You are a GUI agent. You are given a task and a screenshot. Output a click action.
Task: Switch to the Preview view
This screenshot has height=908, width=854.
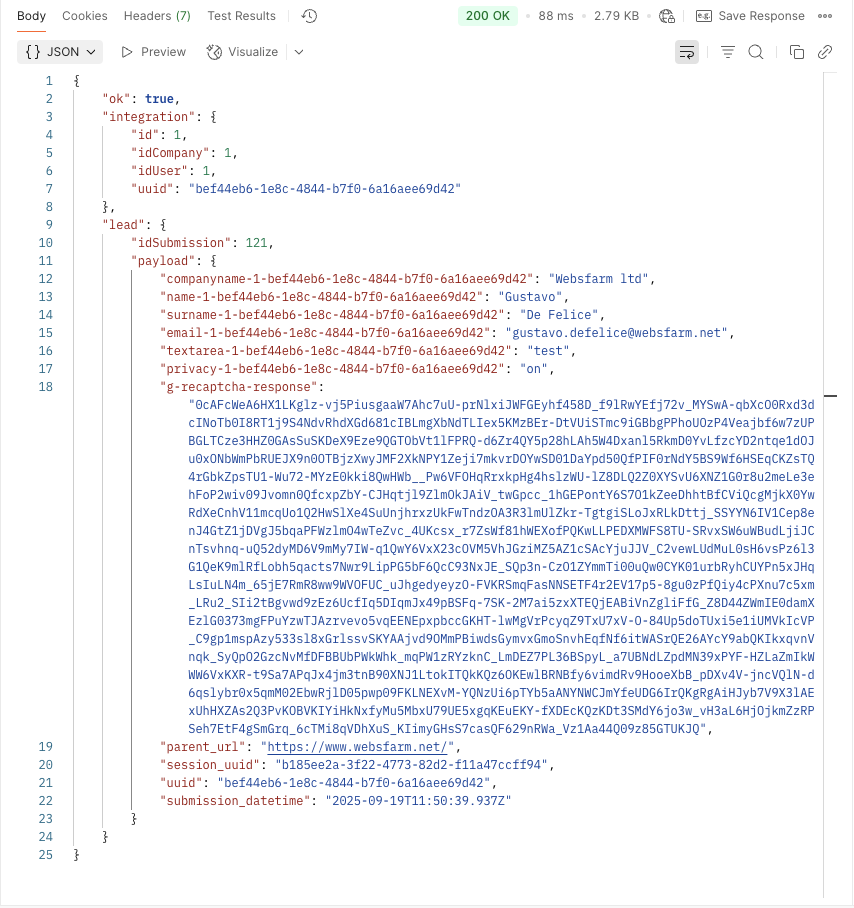[153, 52]
